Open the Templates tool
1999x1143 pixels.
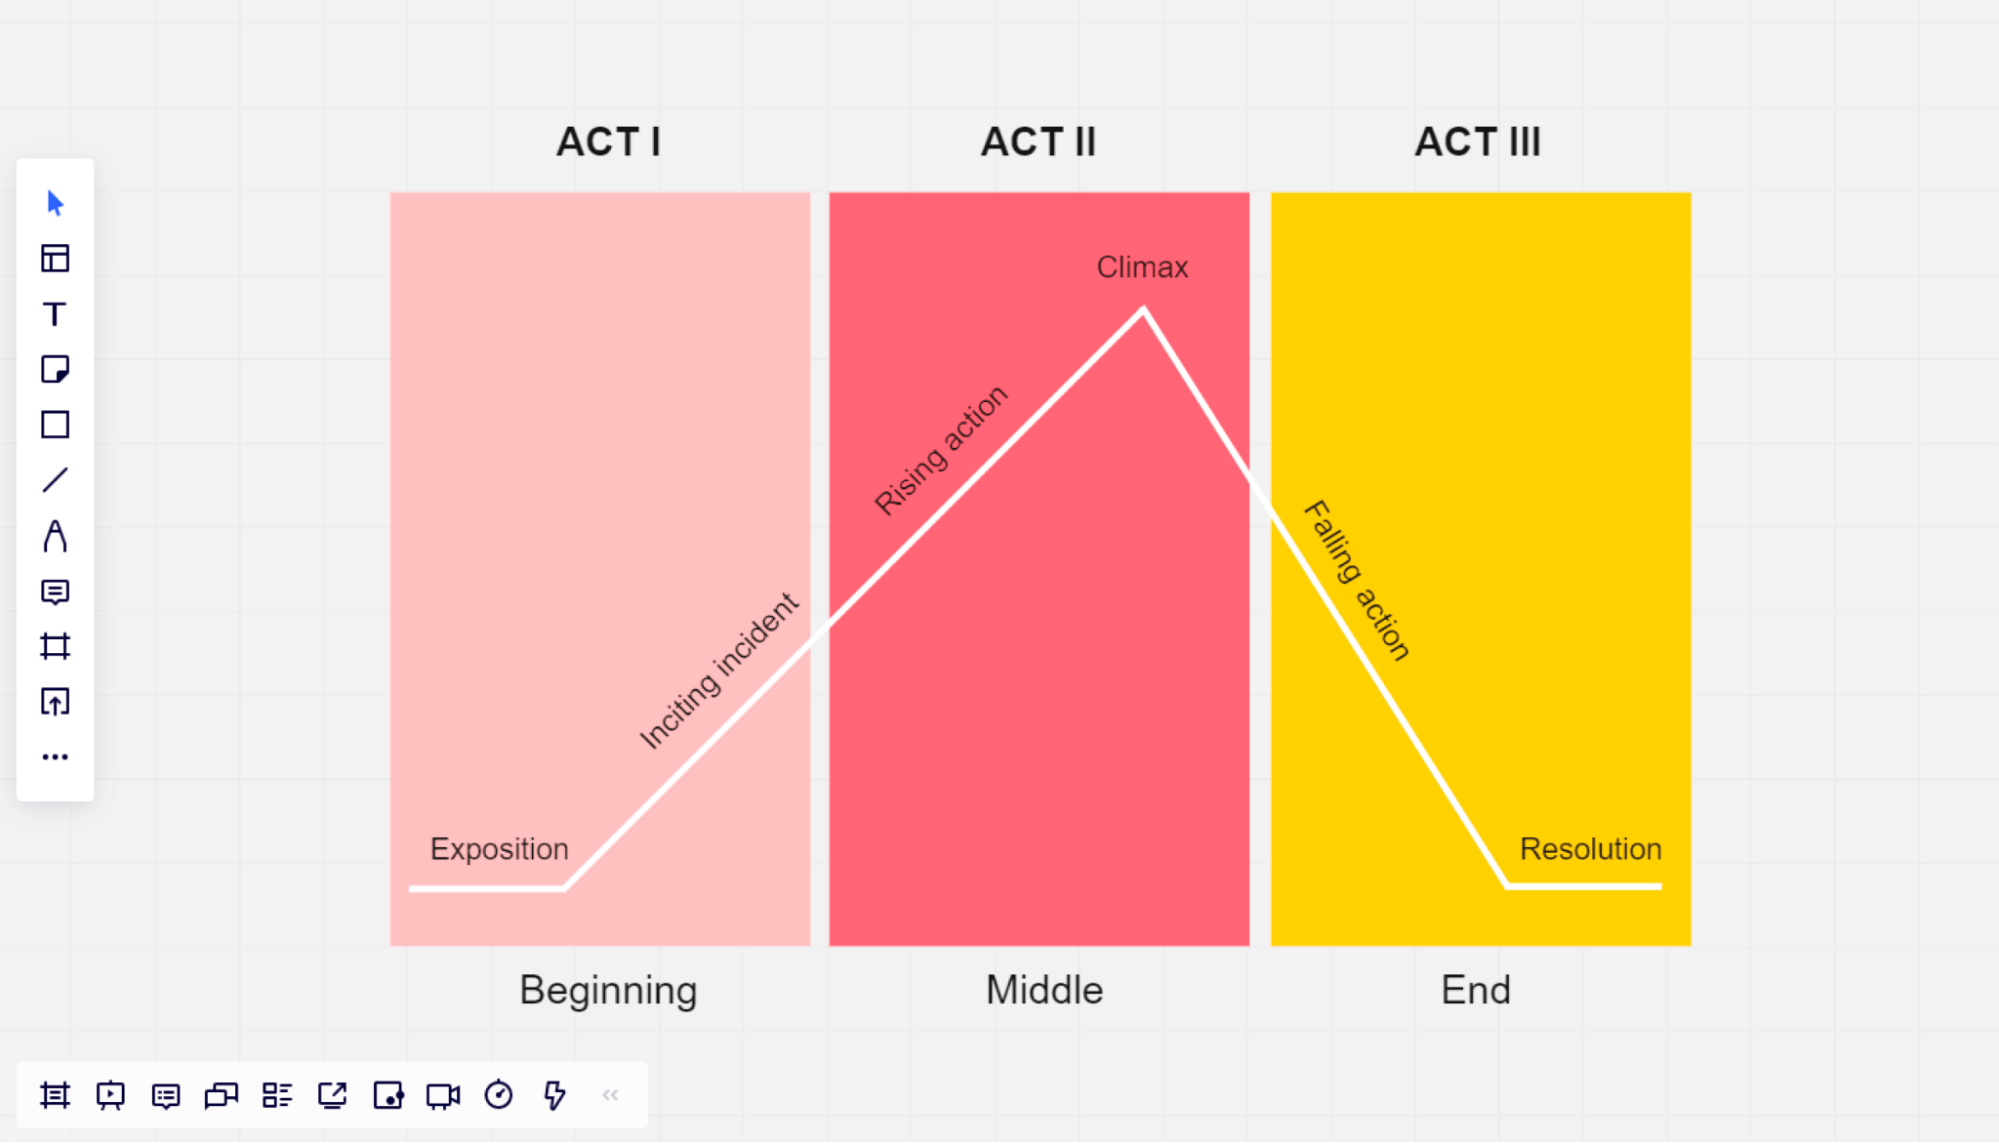point(55,258)
